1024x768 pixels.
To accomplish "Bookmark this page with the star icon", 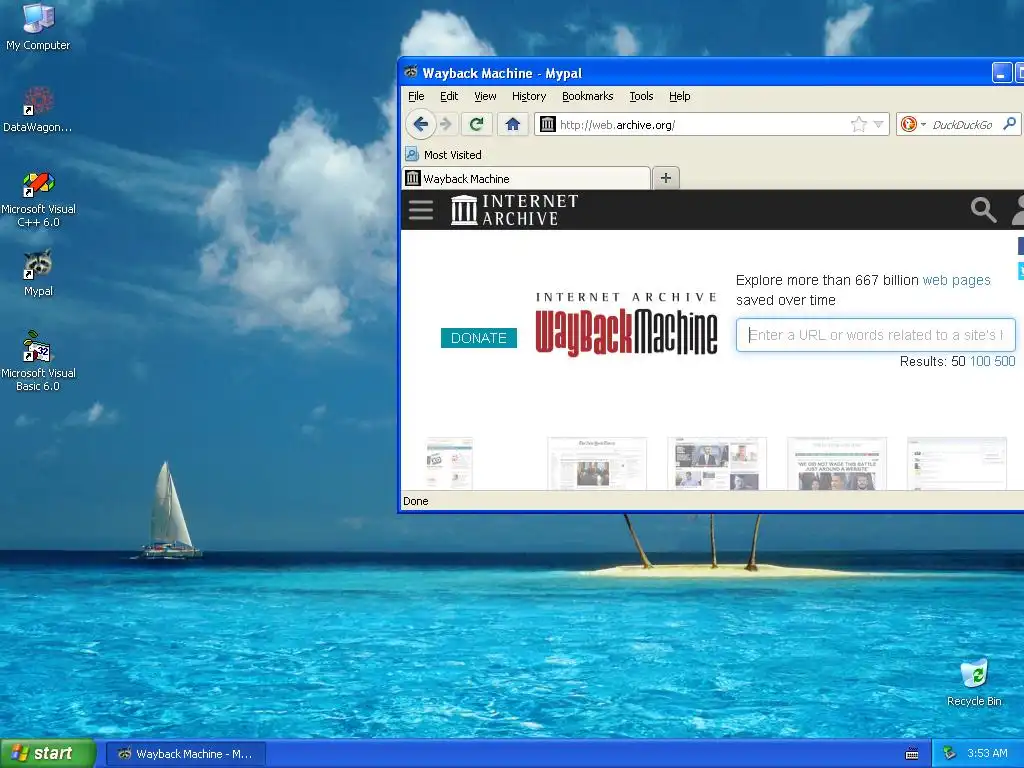I will 859,124.
